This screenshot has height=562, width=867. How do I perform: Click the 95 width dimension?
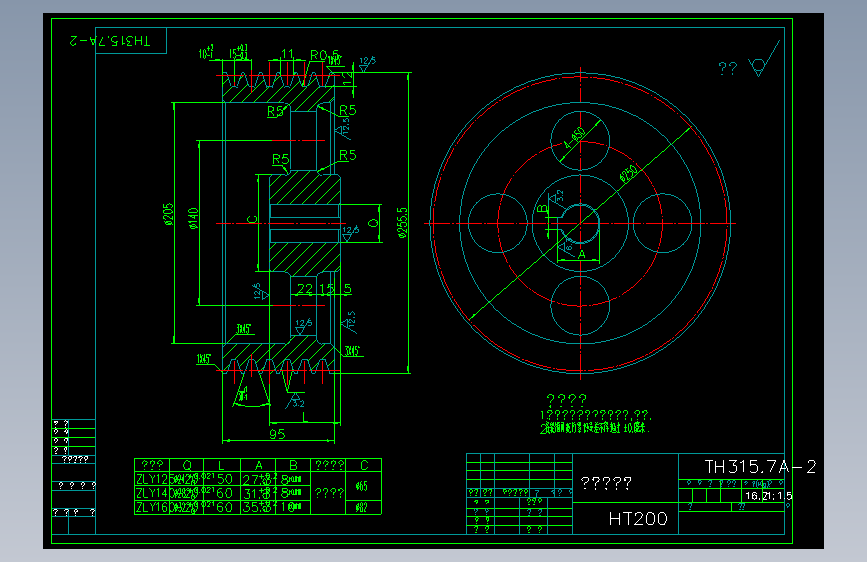tap(277, 434)
